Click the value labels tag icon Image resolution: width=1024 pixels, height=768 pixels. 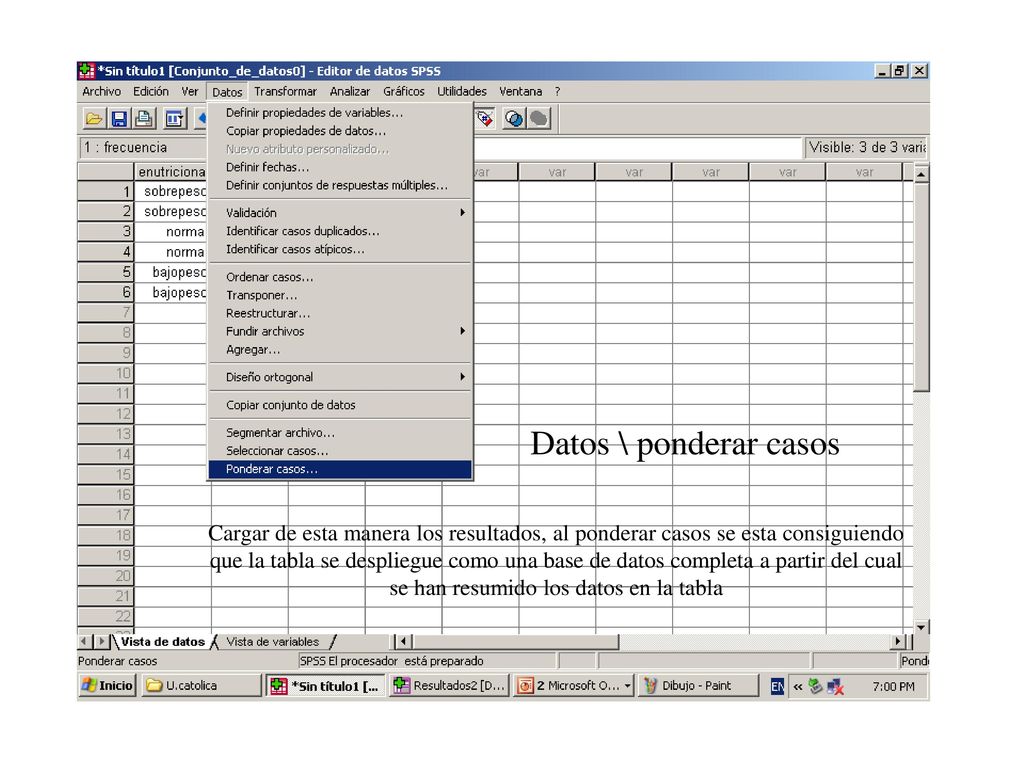click(x=485, y=119)
